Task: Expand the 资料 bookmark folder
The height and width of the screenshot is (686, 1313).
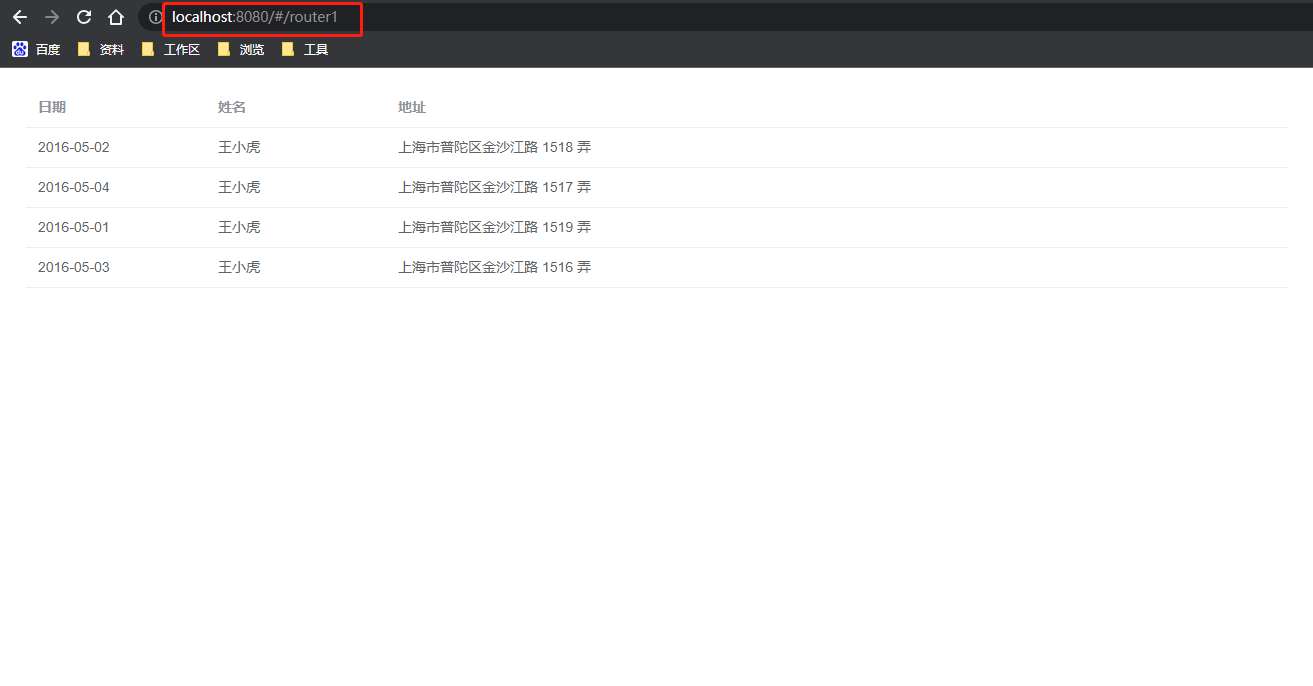Action: point(101,49)
